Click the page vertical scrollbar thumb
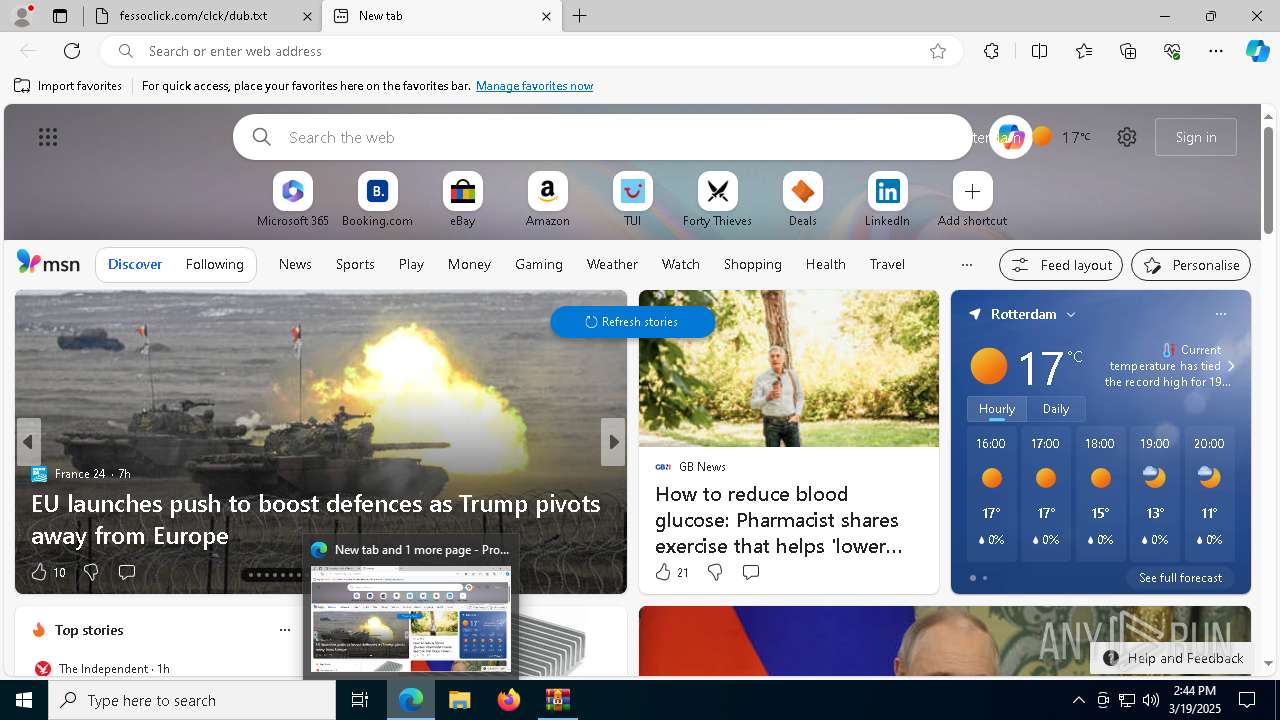1280x720 pixels. point(1268,180)
